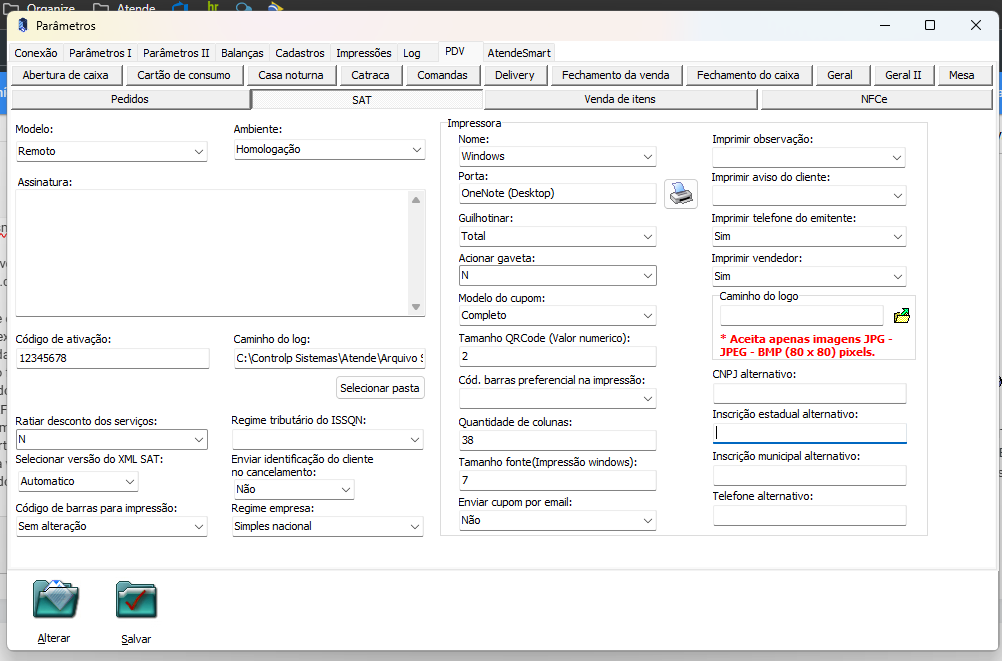This screenshot has width=1002, height=661.
Task: Click the Código de ativação field
Action: coord(112,358)
